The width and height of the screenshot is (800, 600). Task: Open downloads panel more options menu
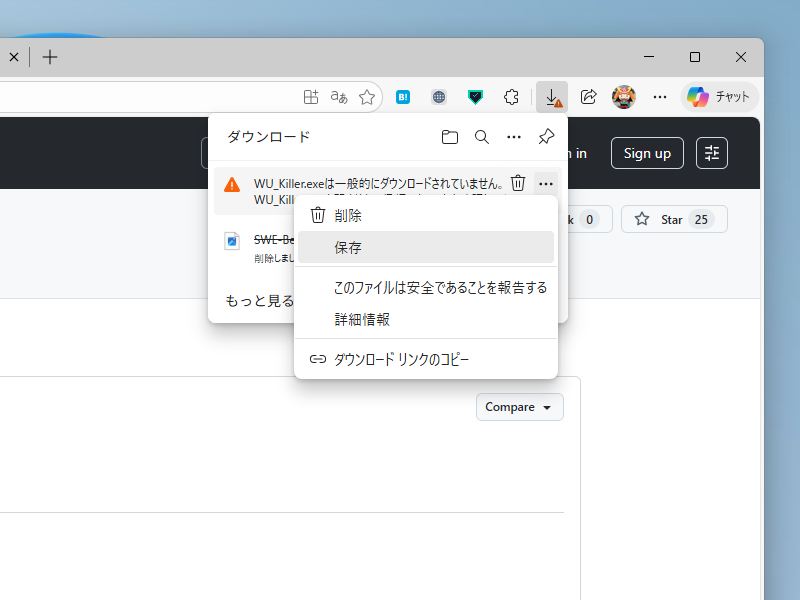[513, 137]
